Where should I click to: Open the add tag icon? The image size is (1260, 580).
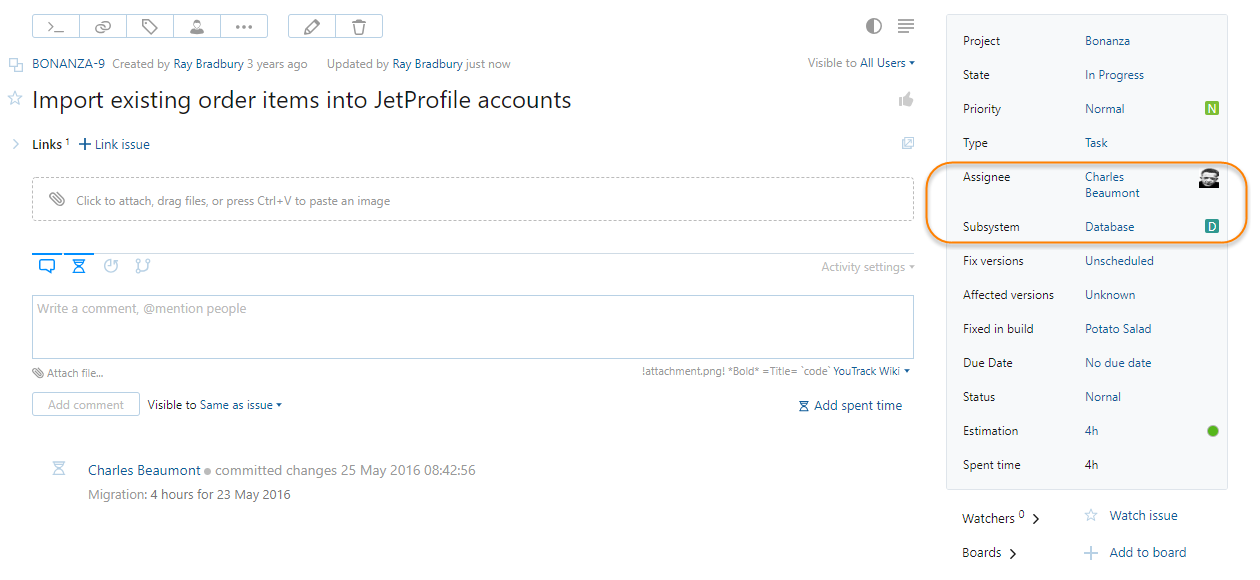point(149,26)
